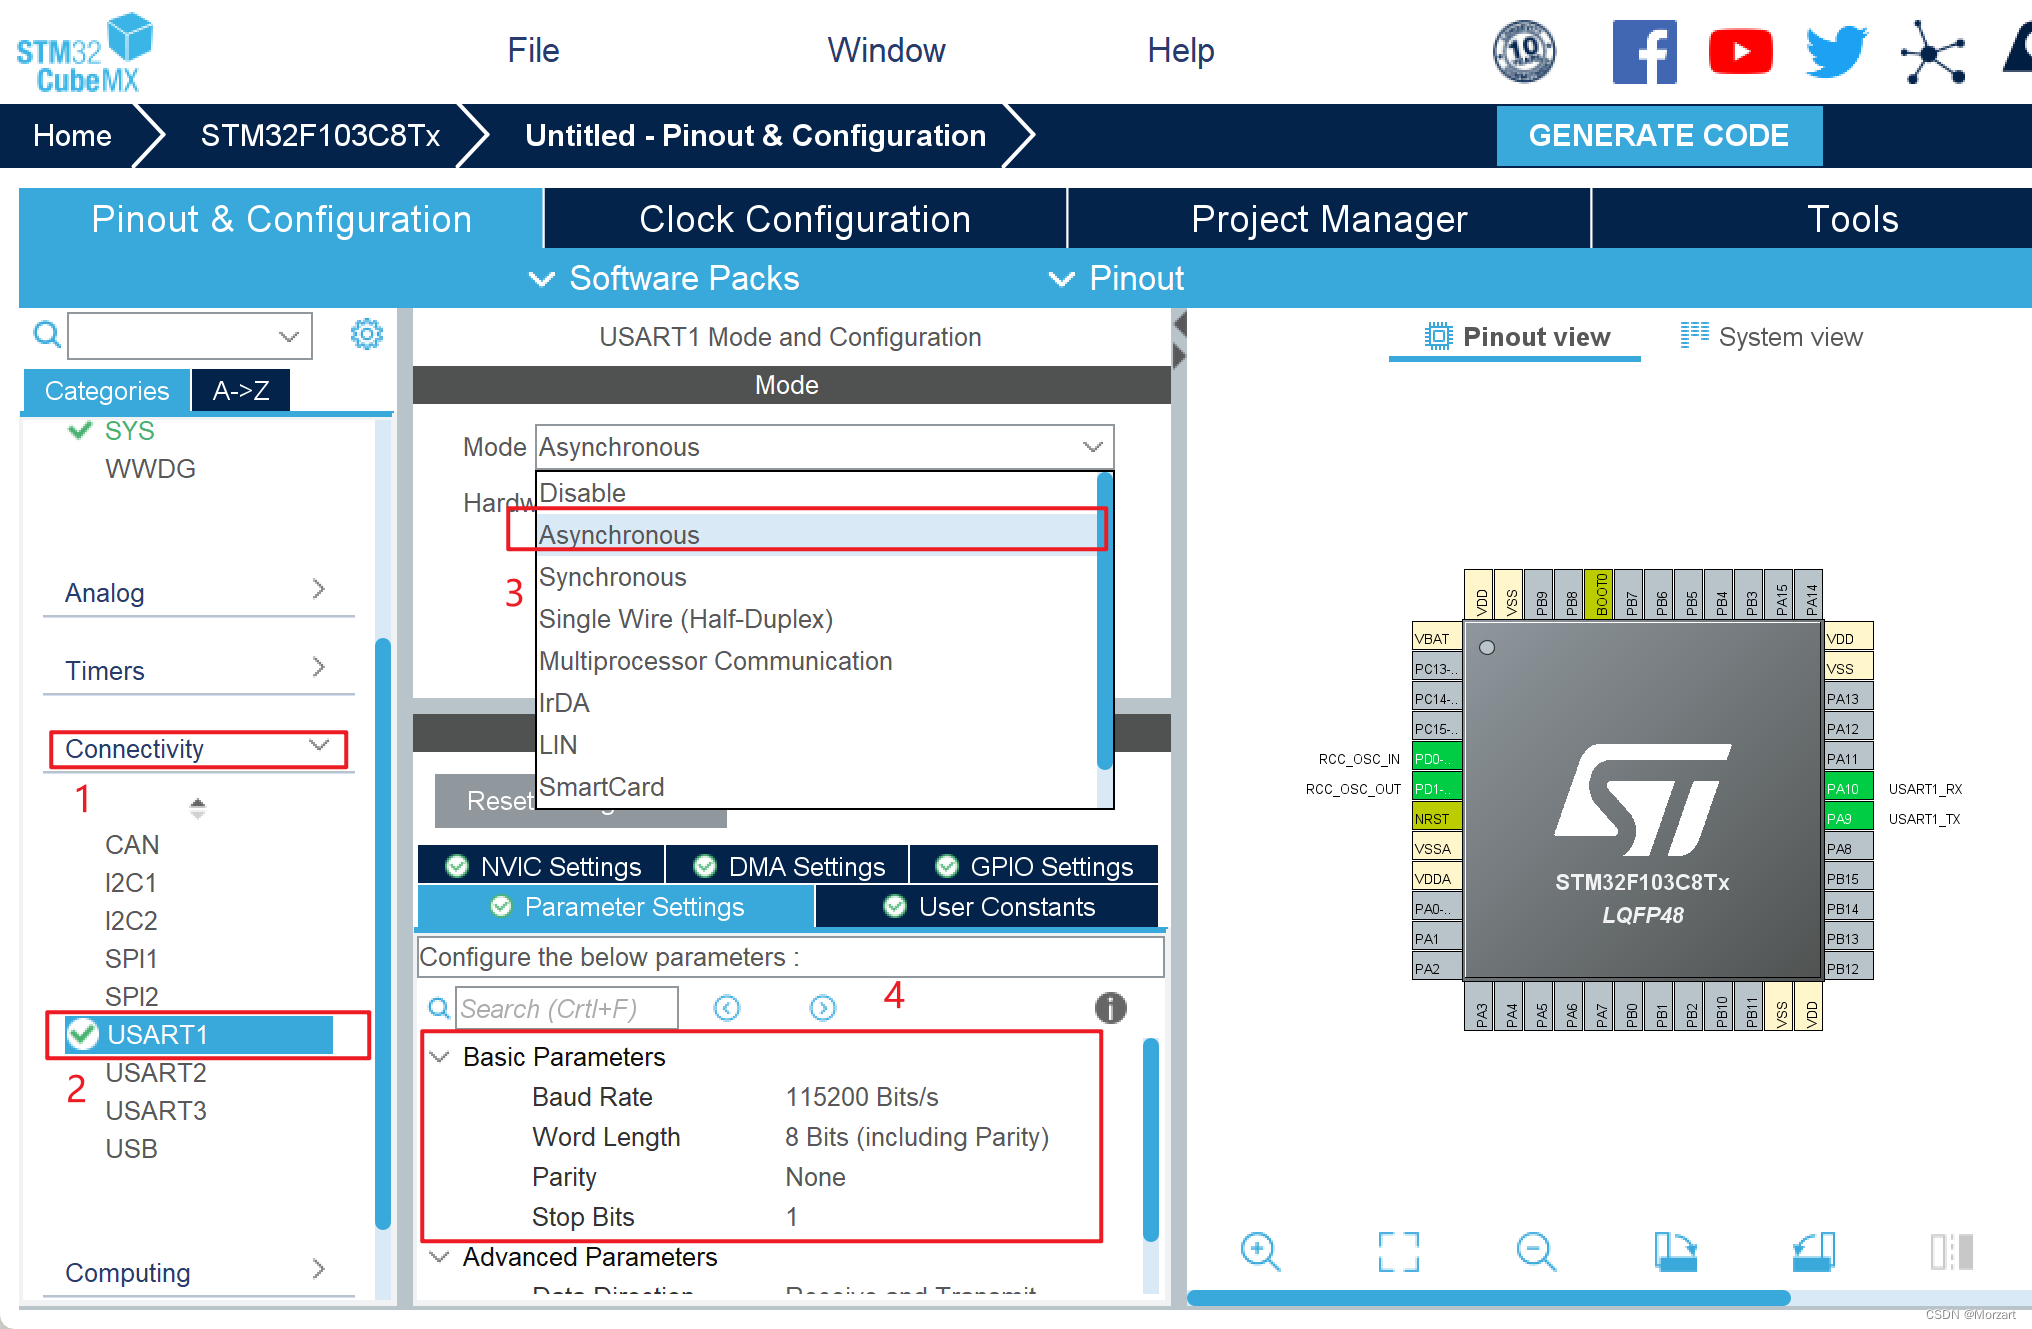Open the GPIO Settings tab

[x=1034, y=866]
